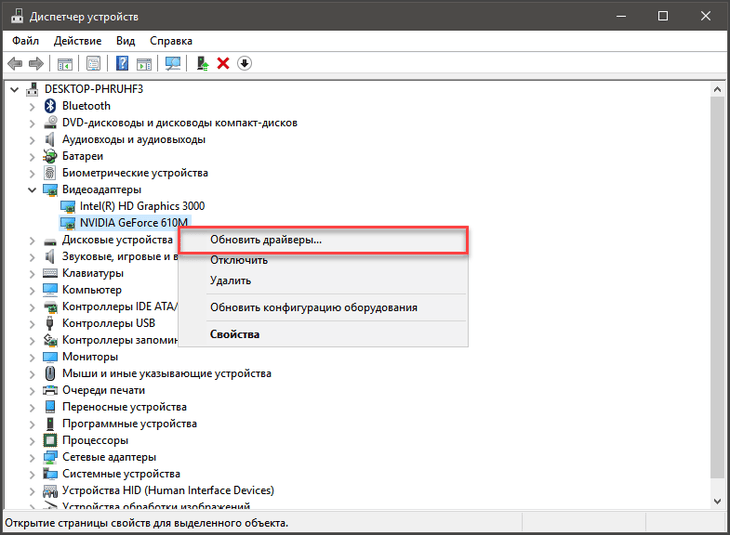The height and width of the screenshot is (535, 730).
Task: Click the show/hide console tree toolbar icon
Action: pyautogui.click(x=65, y=64)
